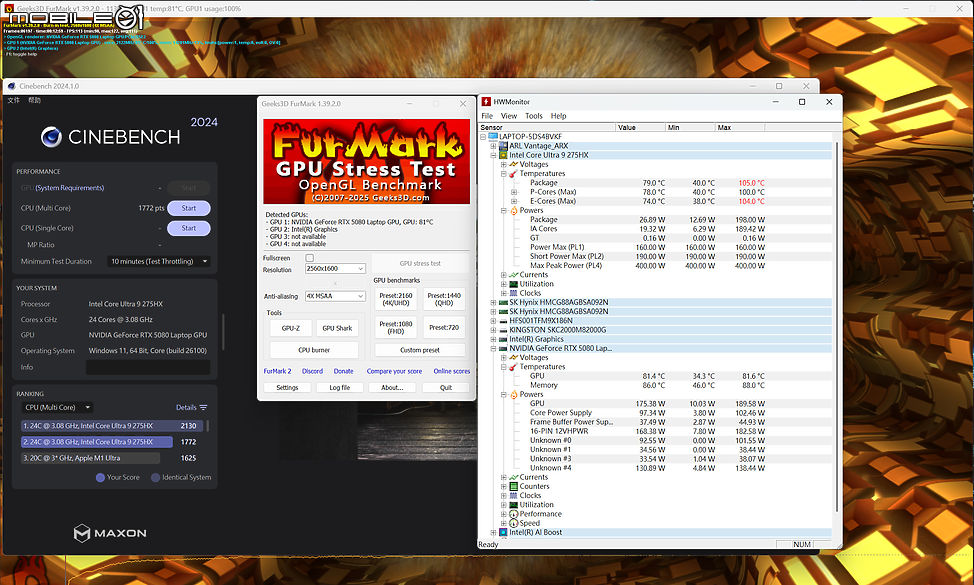
Task: Enable the Fullscreen checkbox in FurMark
Action: click(309, 258)
